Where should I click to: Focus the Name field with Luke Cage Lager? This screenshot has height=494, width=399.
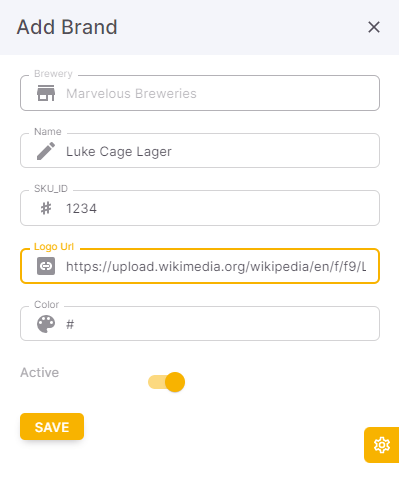point(200,151)
